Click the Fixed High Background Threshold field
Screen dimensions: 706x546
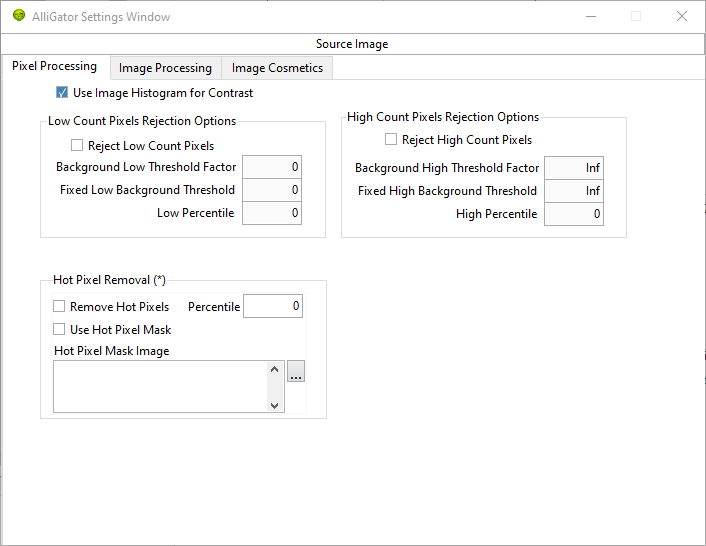click(574, 191)
